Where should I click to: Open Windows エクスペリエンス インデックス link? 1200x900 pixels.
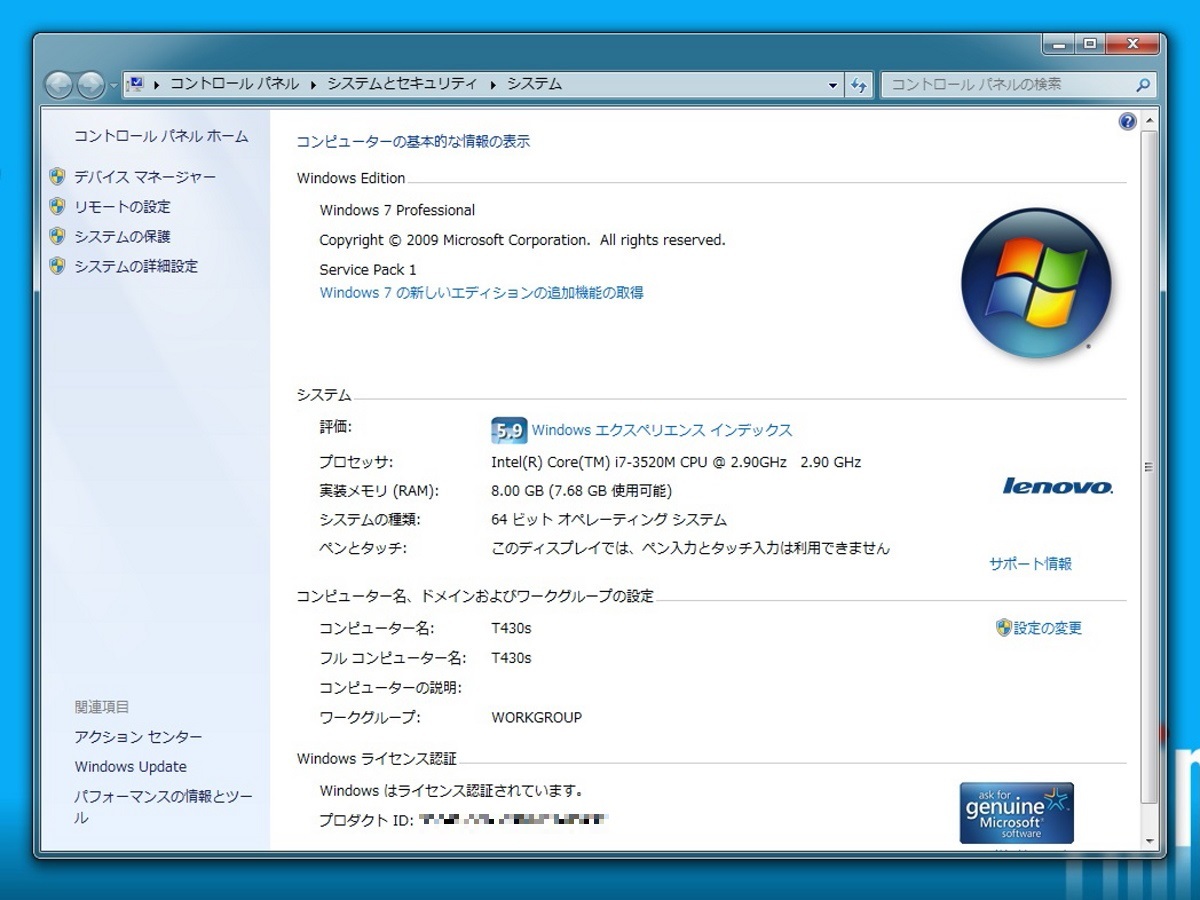662,430
